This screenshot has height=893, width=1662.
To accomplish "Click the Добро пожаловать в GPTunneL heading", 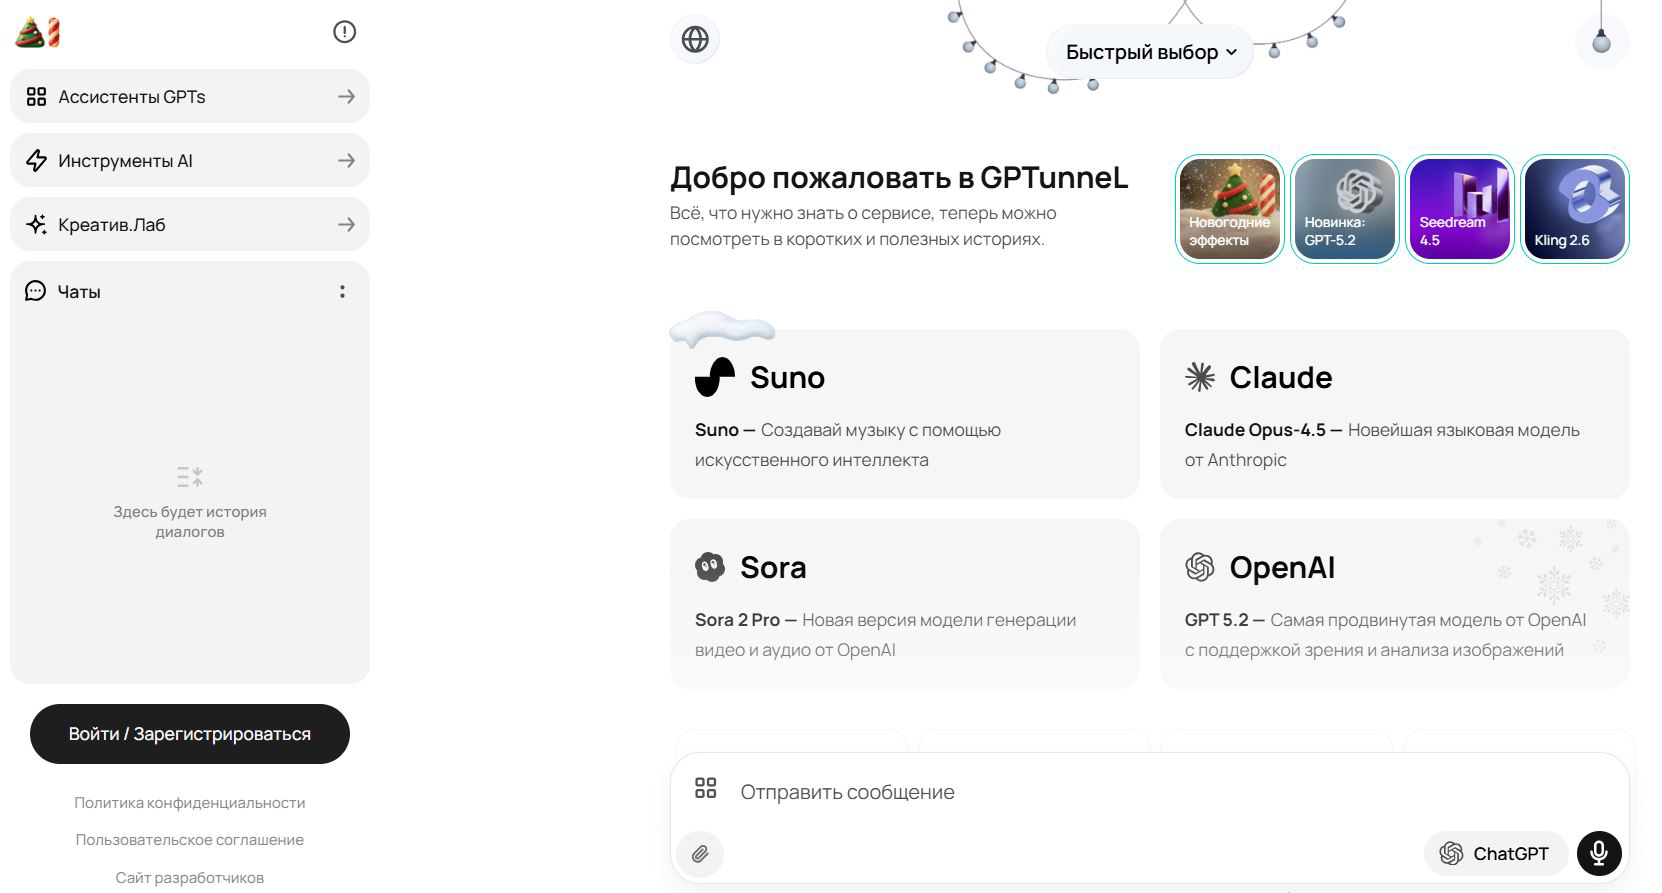I will coord(899,177).
